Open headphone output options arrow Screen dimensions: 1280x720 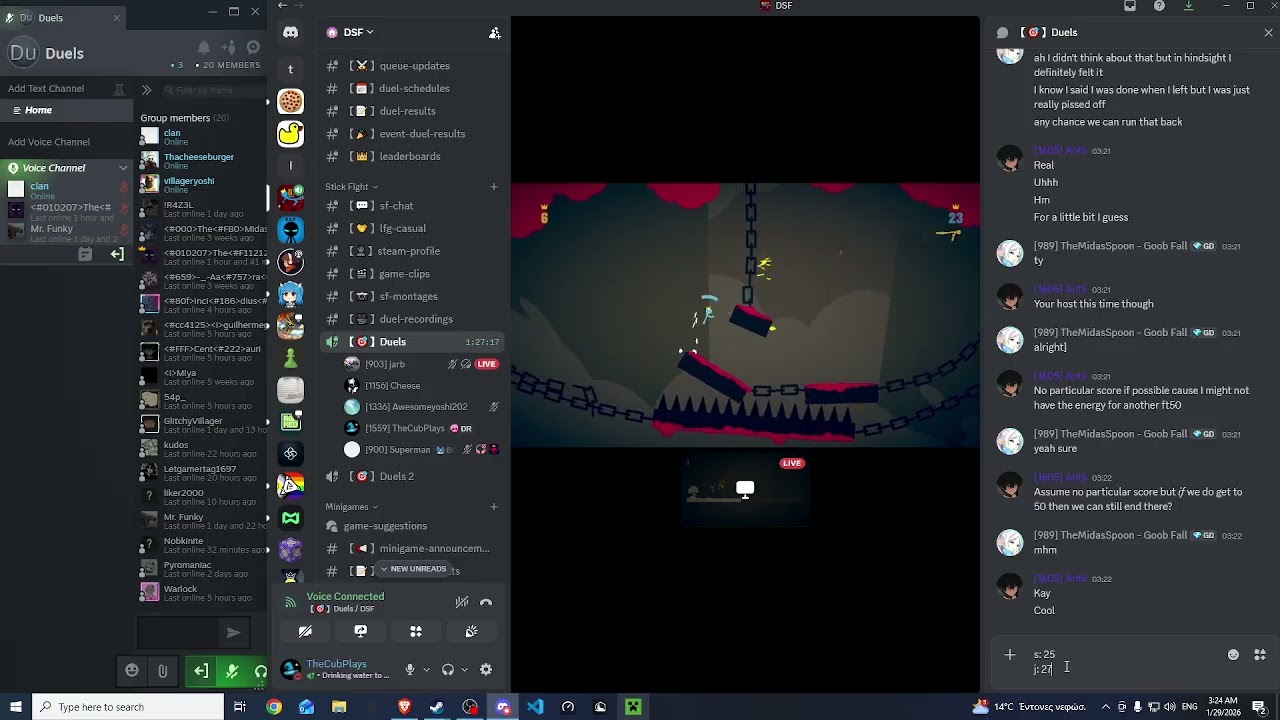[x=464, y=670]
